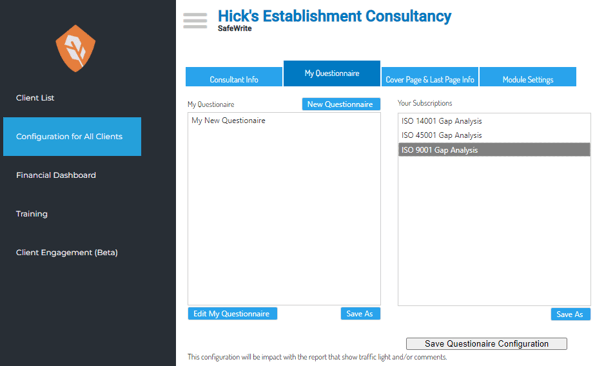Click the Edit My Questionnaire button
This screenshot has width=595, height=366.
point(232,314)
